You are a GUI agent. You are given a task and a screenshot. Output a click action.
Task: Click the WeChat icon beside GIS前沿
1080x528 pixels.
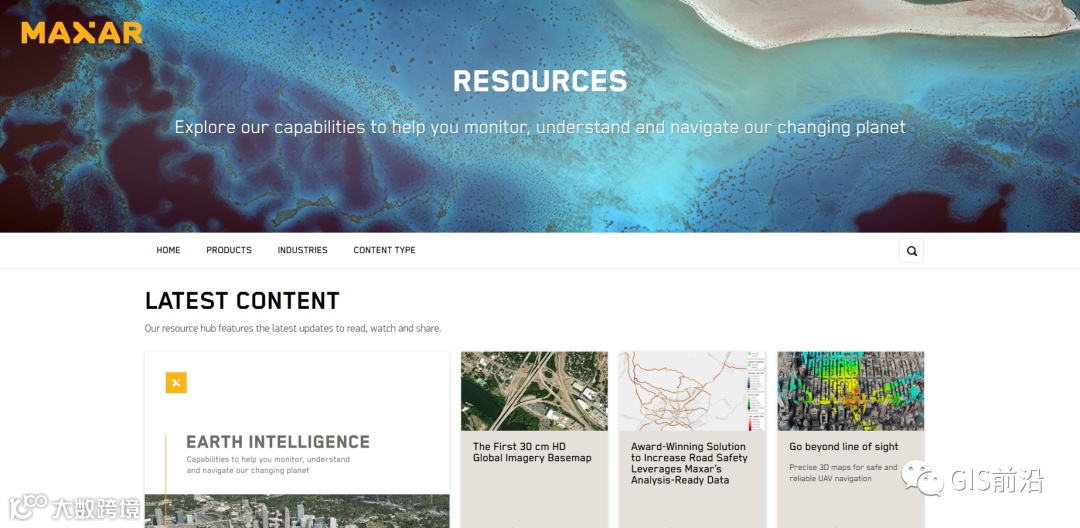coord(923,478)
